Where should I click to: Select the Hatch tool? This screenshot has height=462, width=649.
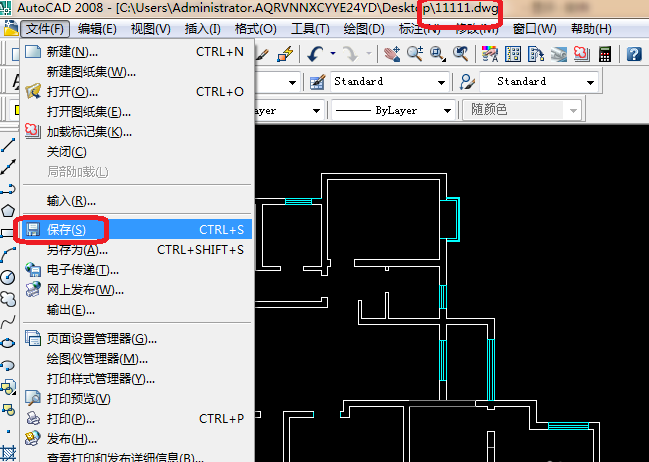click(x=8, y=453)
